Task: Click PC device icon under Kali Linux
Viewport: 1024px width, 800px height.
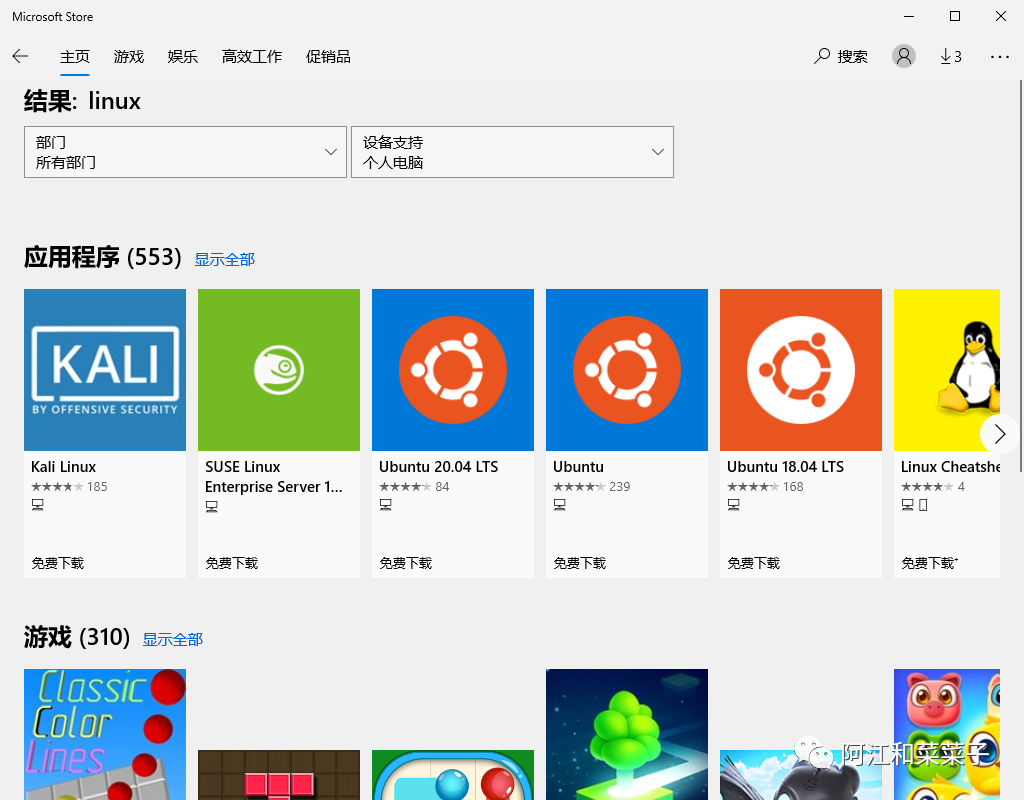Action: pyautogui.click(x=38, y=505)
